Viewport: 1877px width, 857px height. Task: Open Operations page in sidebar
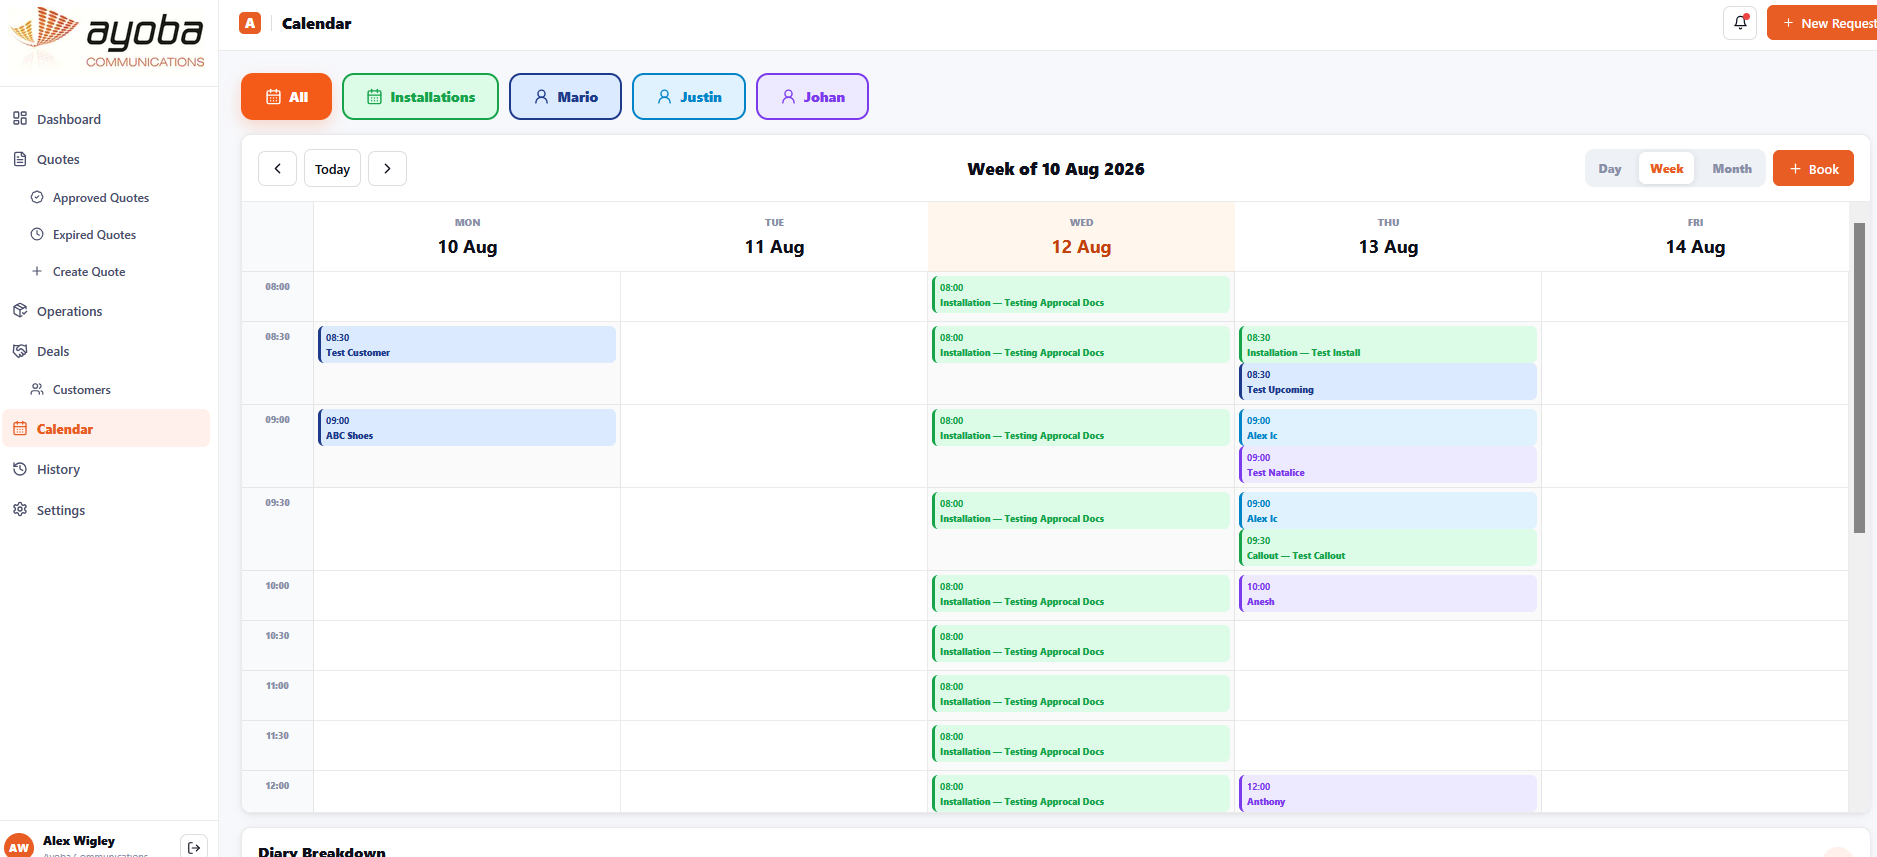pyautogui.click(x=106, y=311)
